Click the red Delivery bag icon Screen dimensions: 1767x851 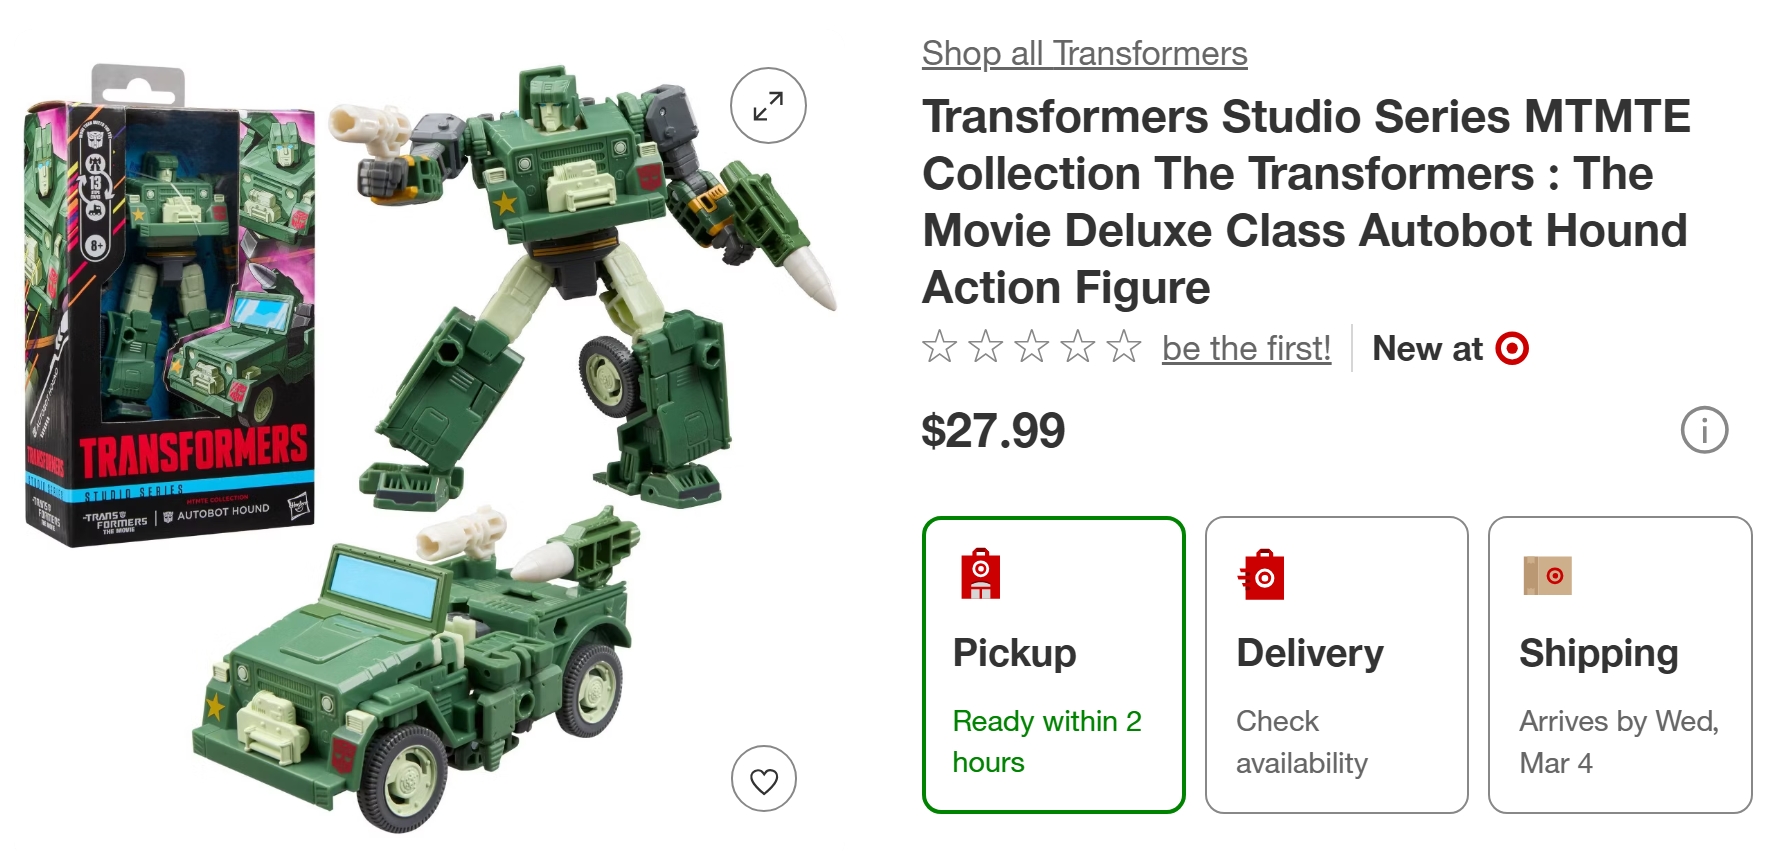(1262, 575)
